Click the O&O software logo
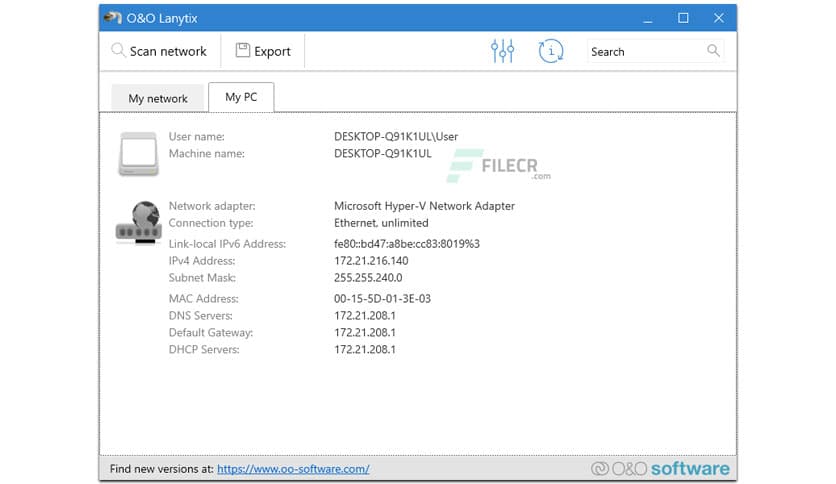Viewport: 836px width, 484px height. coord(661,468)
